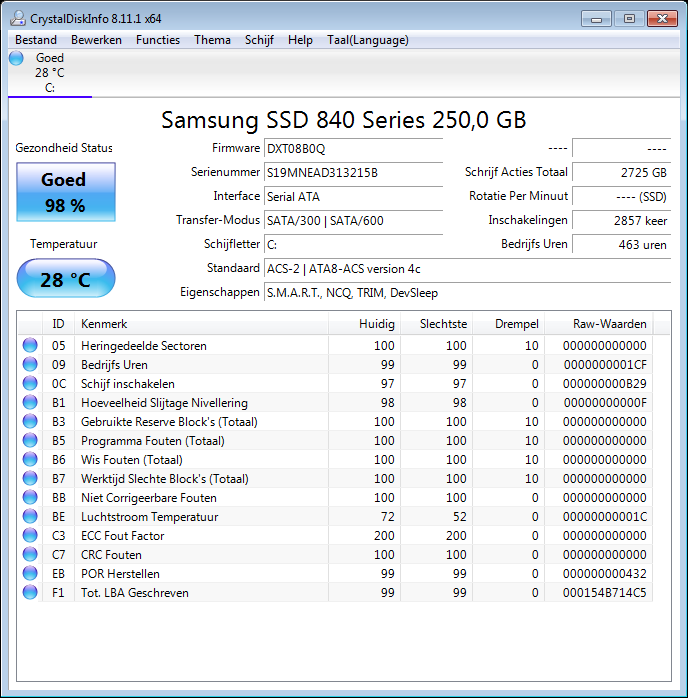Open the Functies menu
688x698 pixels.
tap(158, 40)
